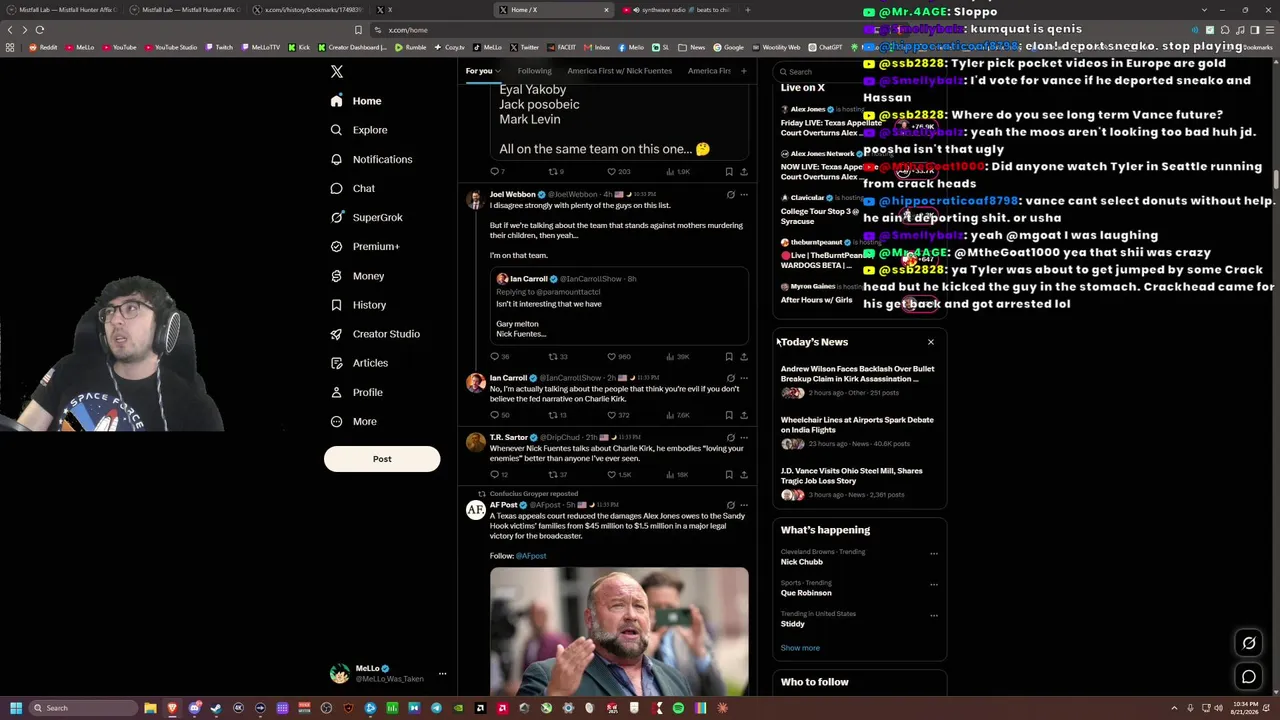
Task: Open more options on Ian Carroll's post
Action: [x=744, y=378]
